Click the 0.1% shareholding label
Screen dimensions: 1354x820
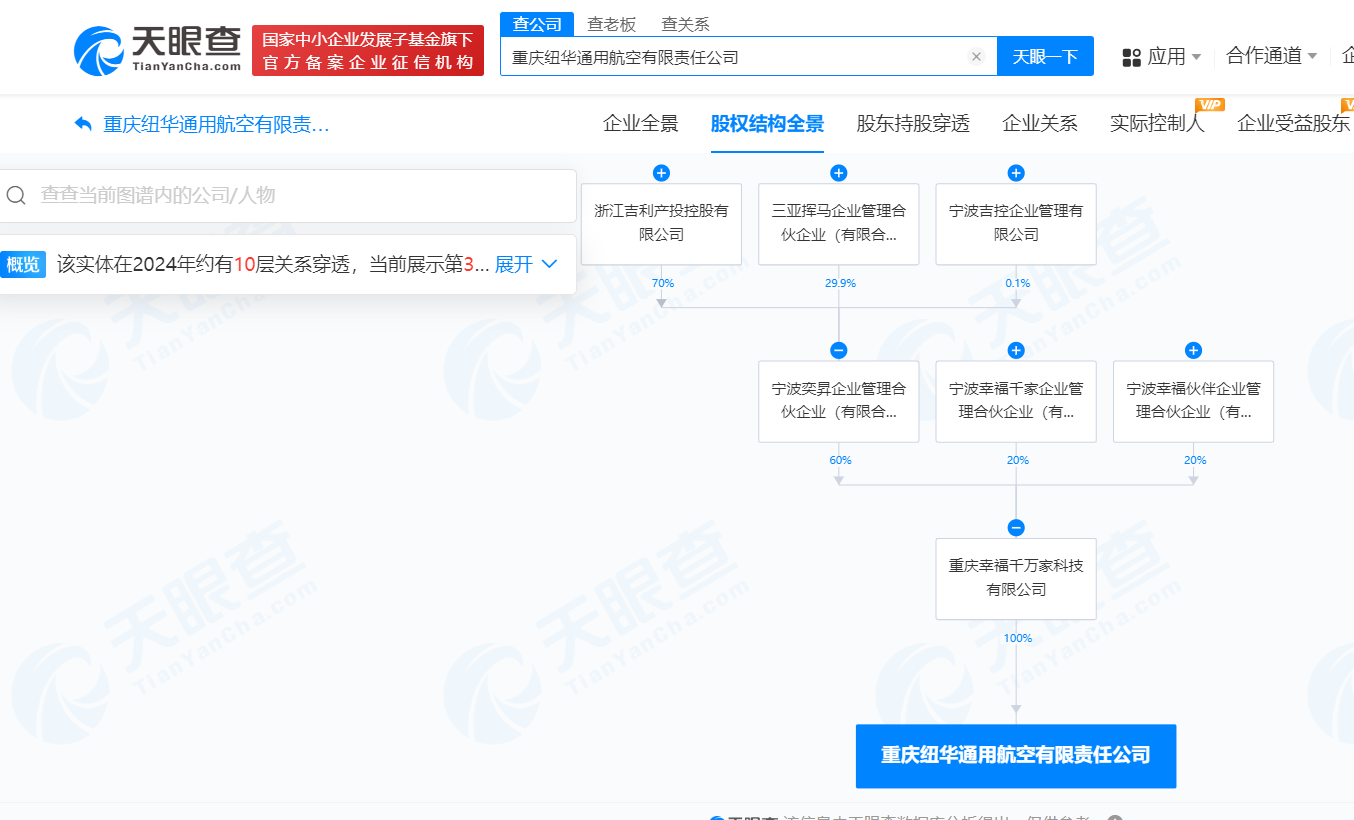tap(1017, 283)
